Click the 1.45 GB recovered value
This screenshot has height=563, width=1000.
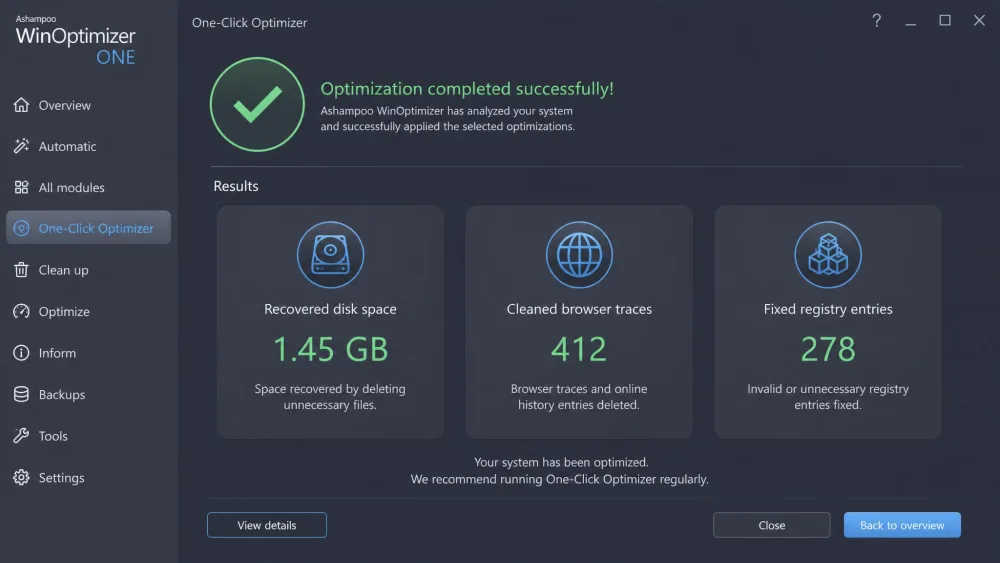tap(330, 349)
